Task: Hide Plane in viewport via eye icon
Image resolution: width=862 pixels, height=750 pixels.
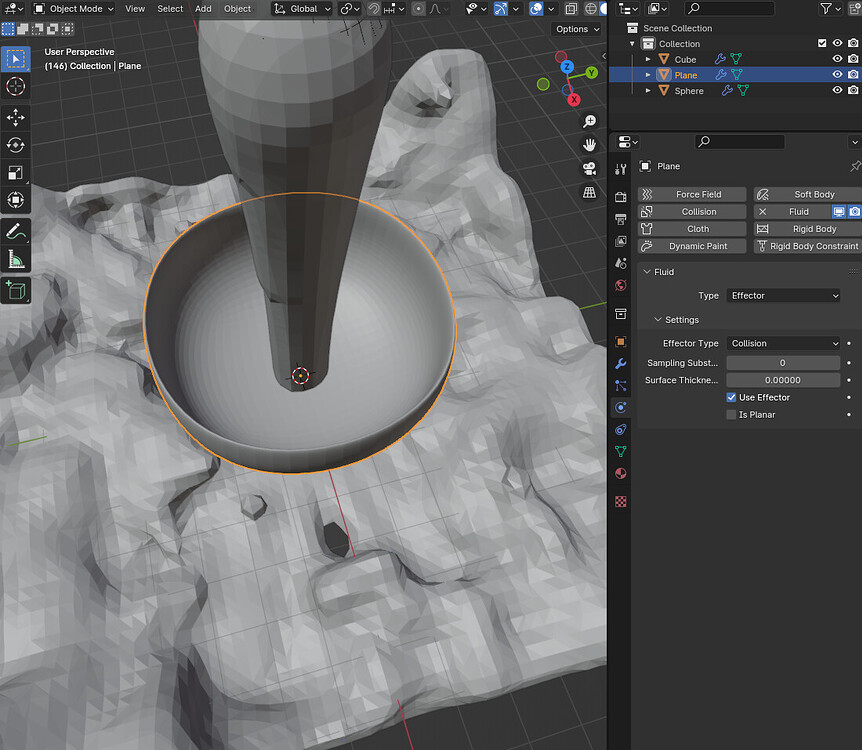Action: pos(837,74)
